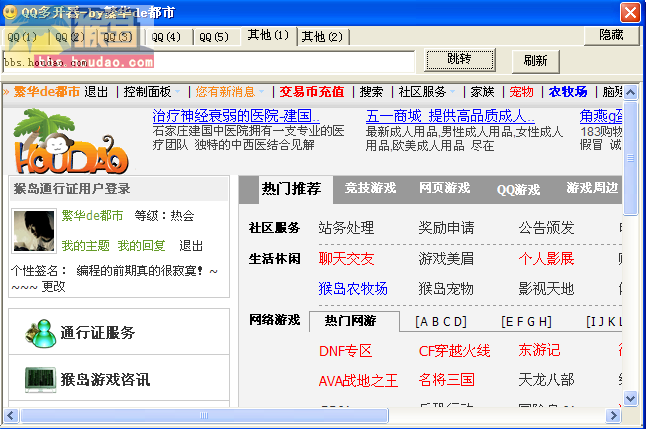Screen dimensions: 647x429
Task: Switch to the QQ(5) tab
Action: click(x=214, y=37)
